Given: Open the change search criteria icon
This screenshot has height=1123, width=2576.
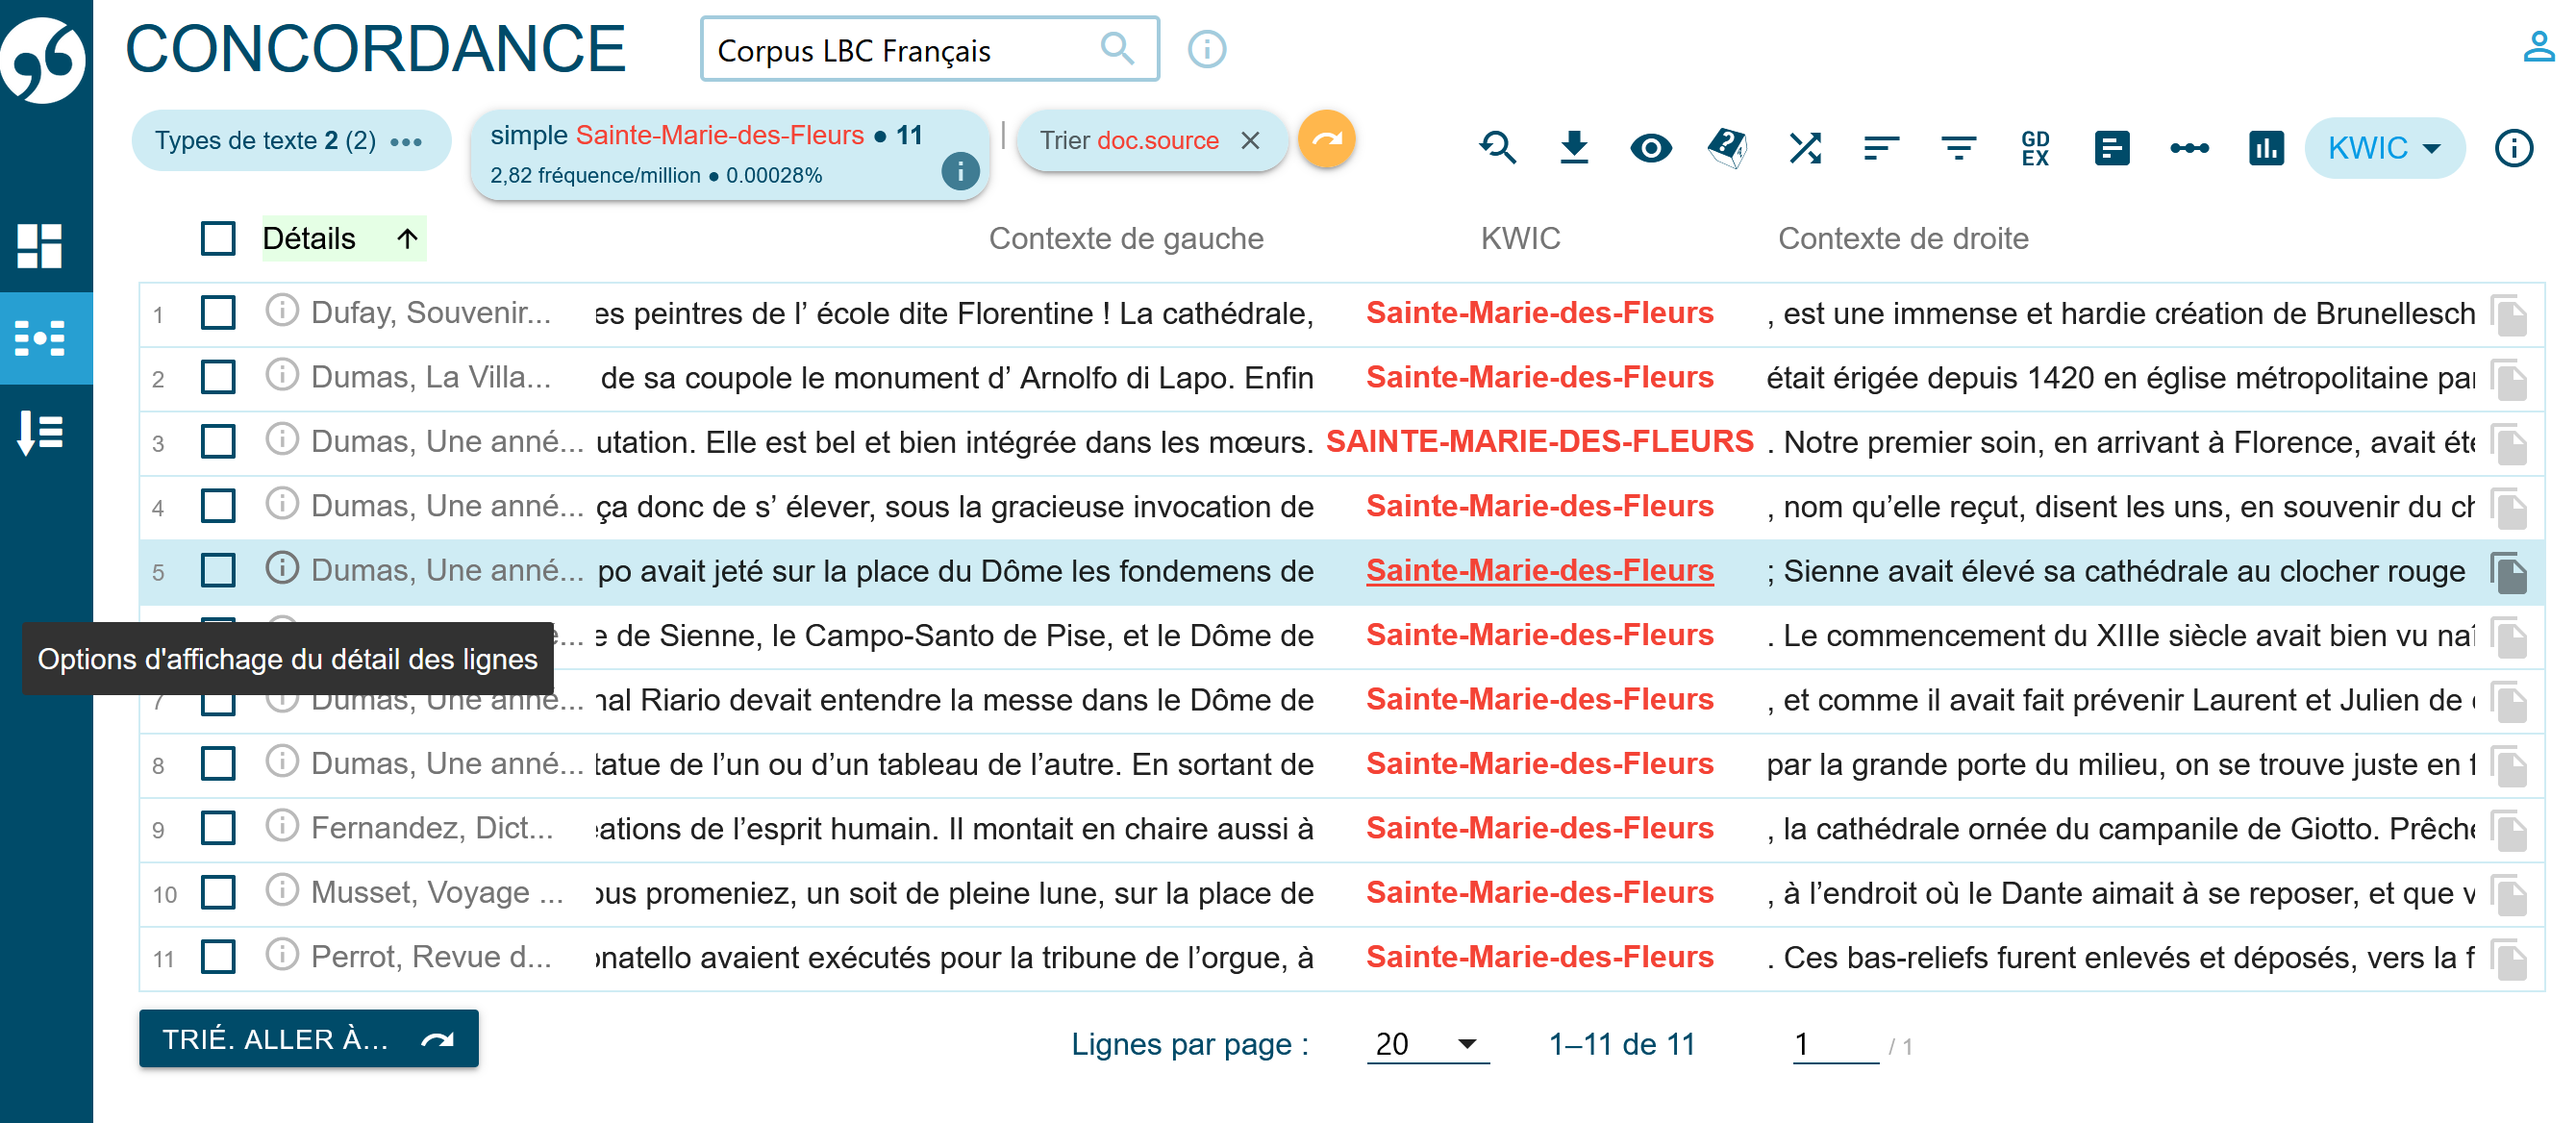Looking at the screenshot, I should coord(1497,148).
